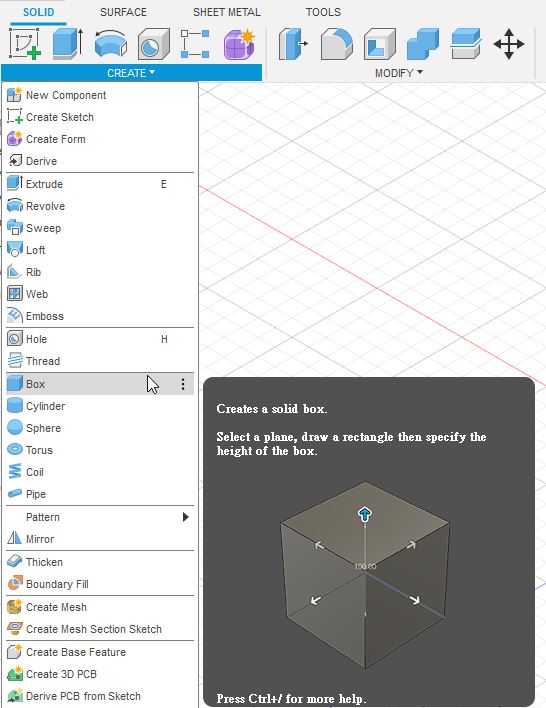Viewport: 546px width, 708px height.
Task: Pick Sweep from the Create menu
Action: [x=100, y=228]
